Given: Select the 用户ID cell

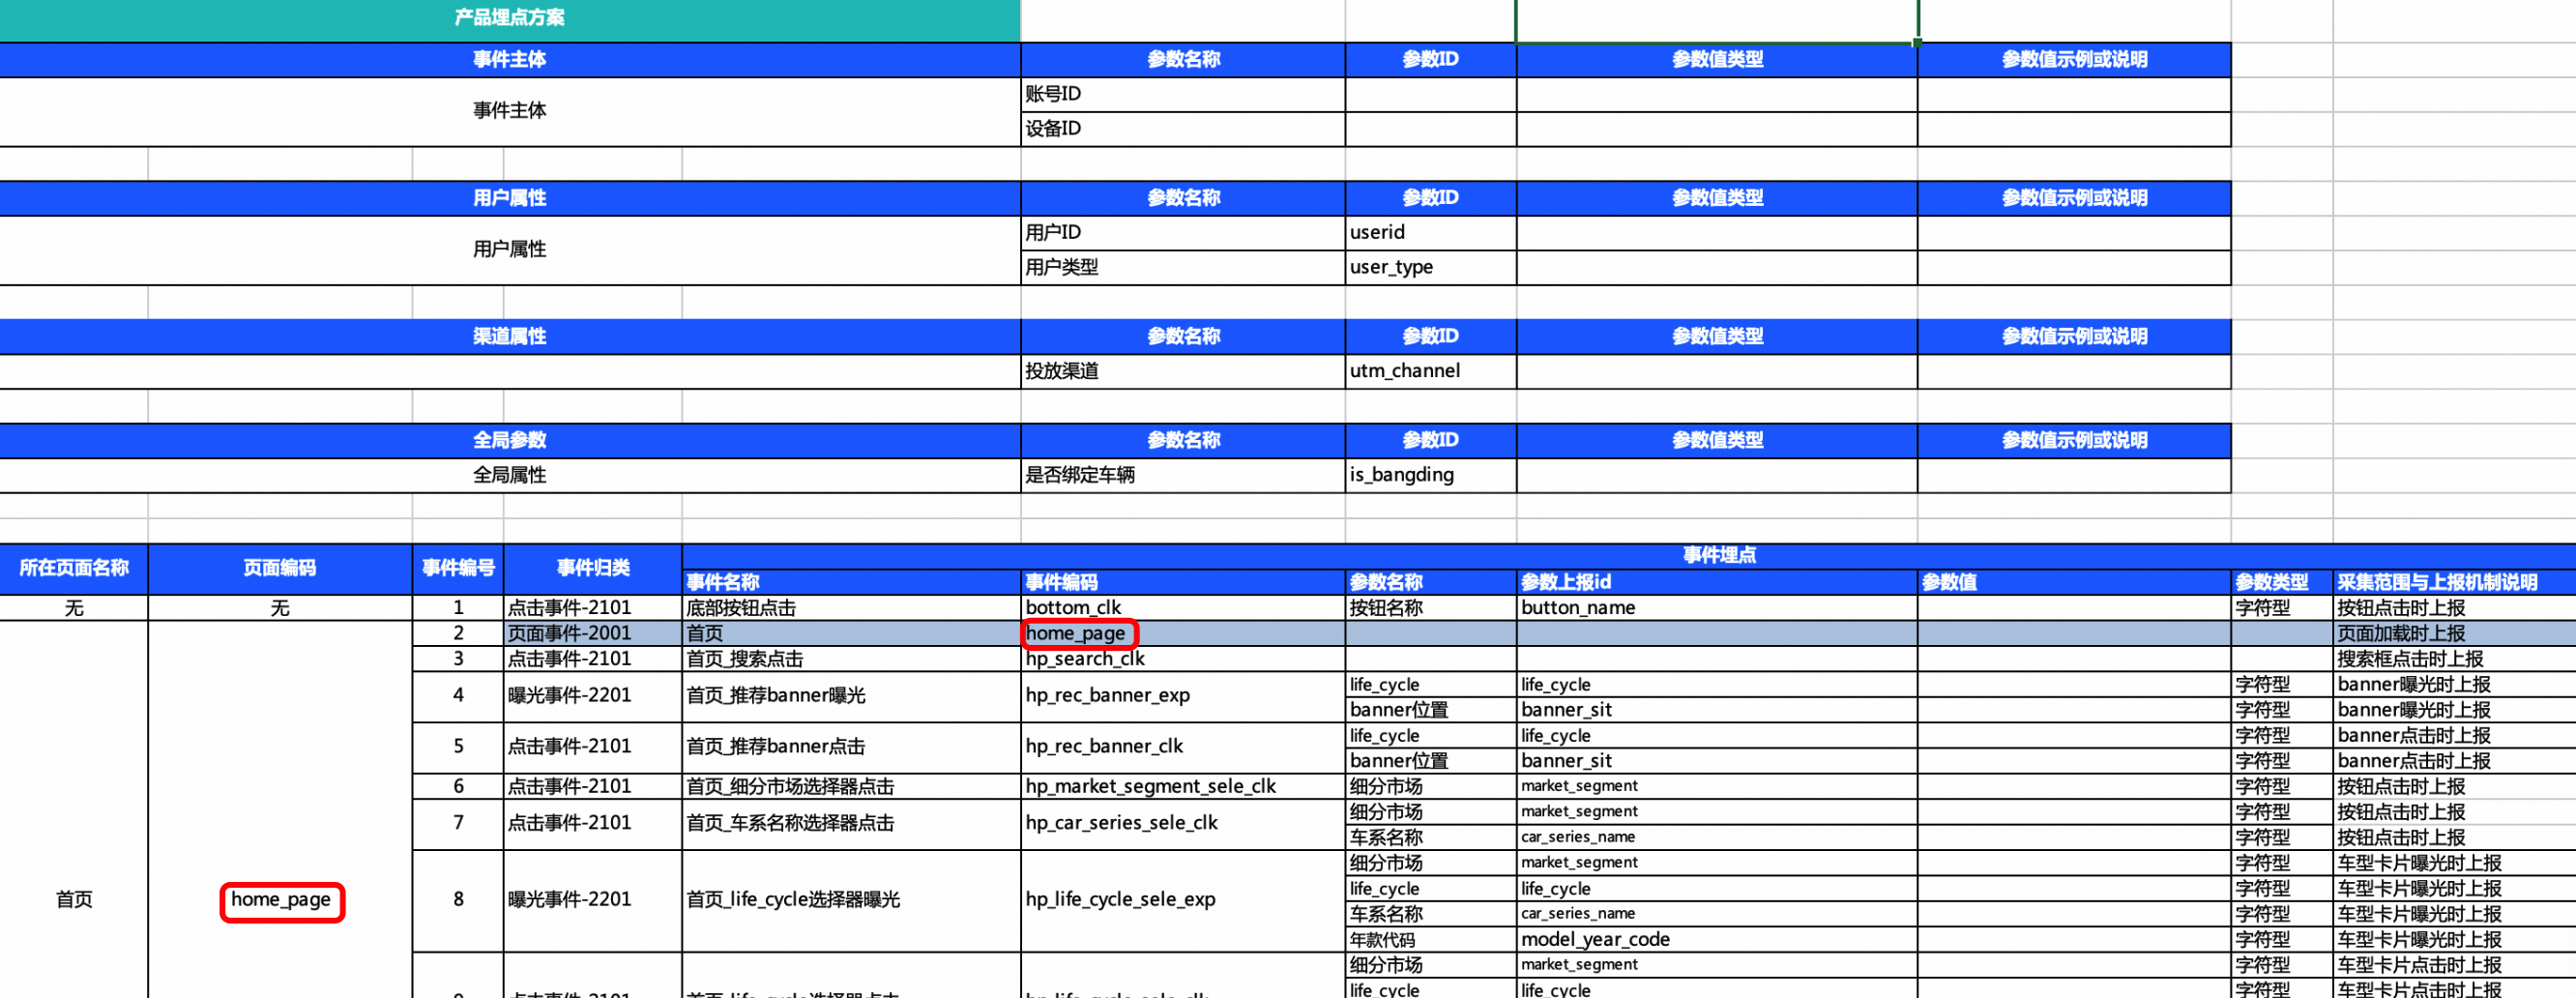Looking at the screenshot, I should tap(1183, 233).
